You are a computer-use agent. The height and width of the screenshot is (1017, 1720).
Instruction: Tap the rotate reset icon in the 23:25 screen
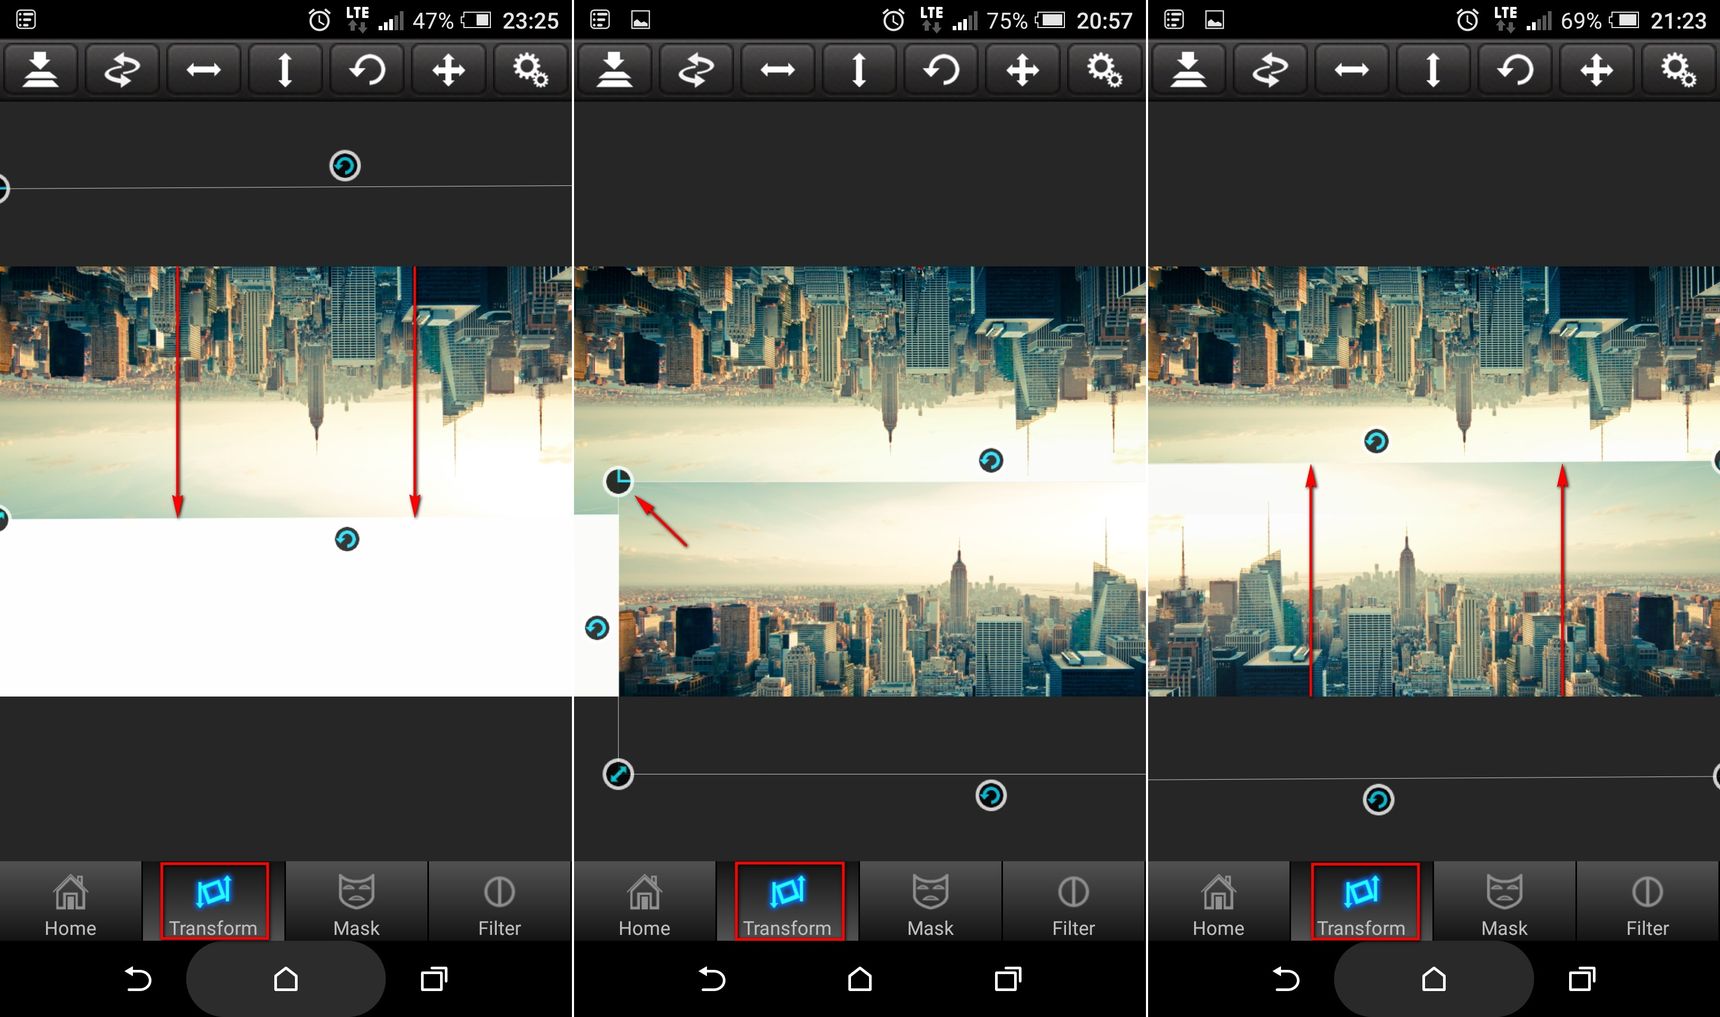pyautogui.click(x=367, y=70)
